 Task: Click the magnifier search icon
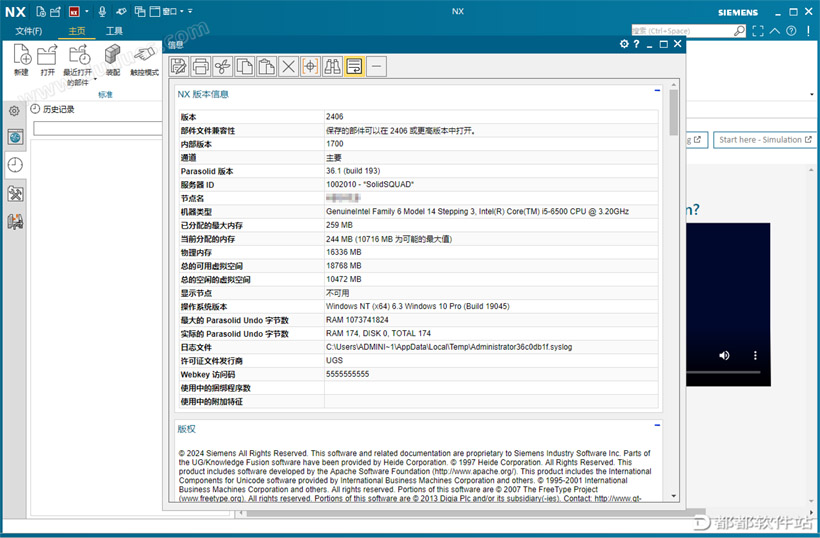739,31
